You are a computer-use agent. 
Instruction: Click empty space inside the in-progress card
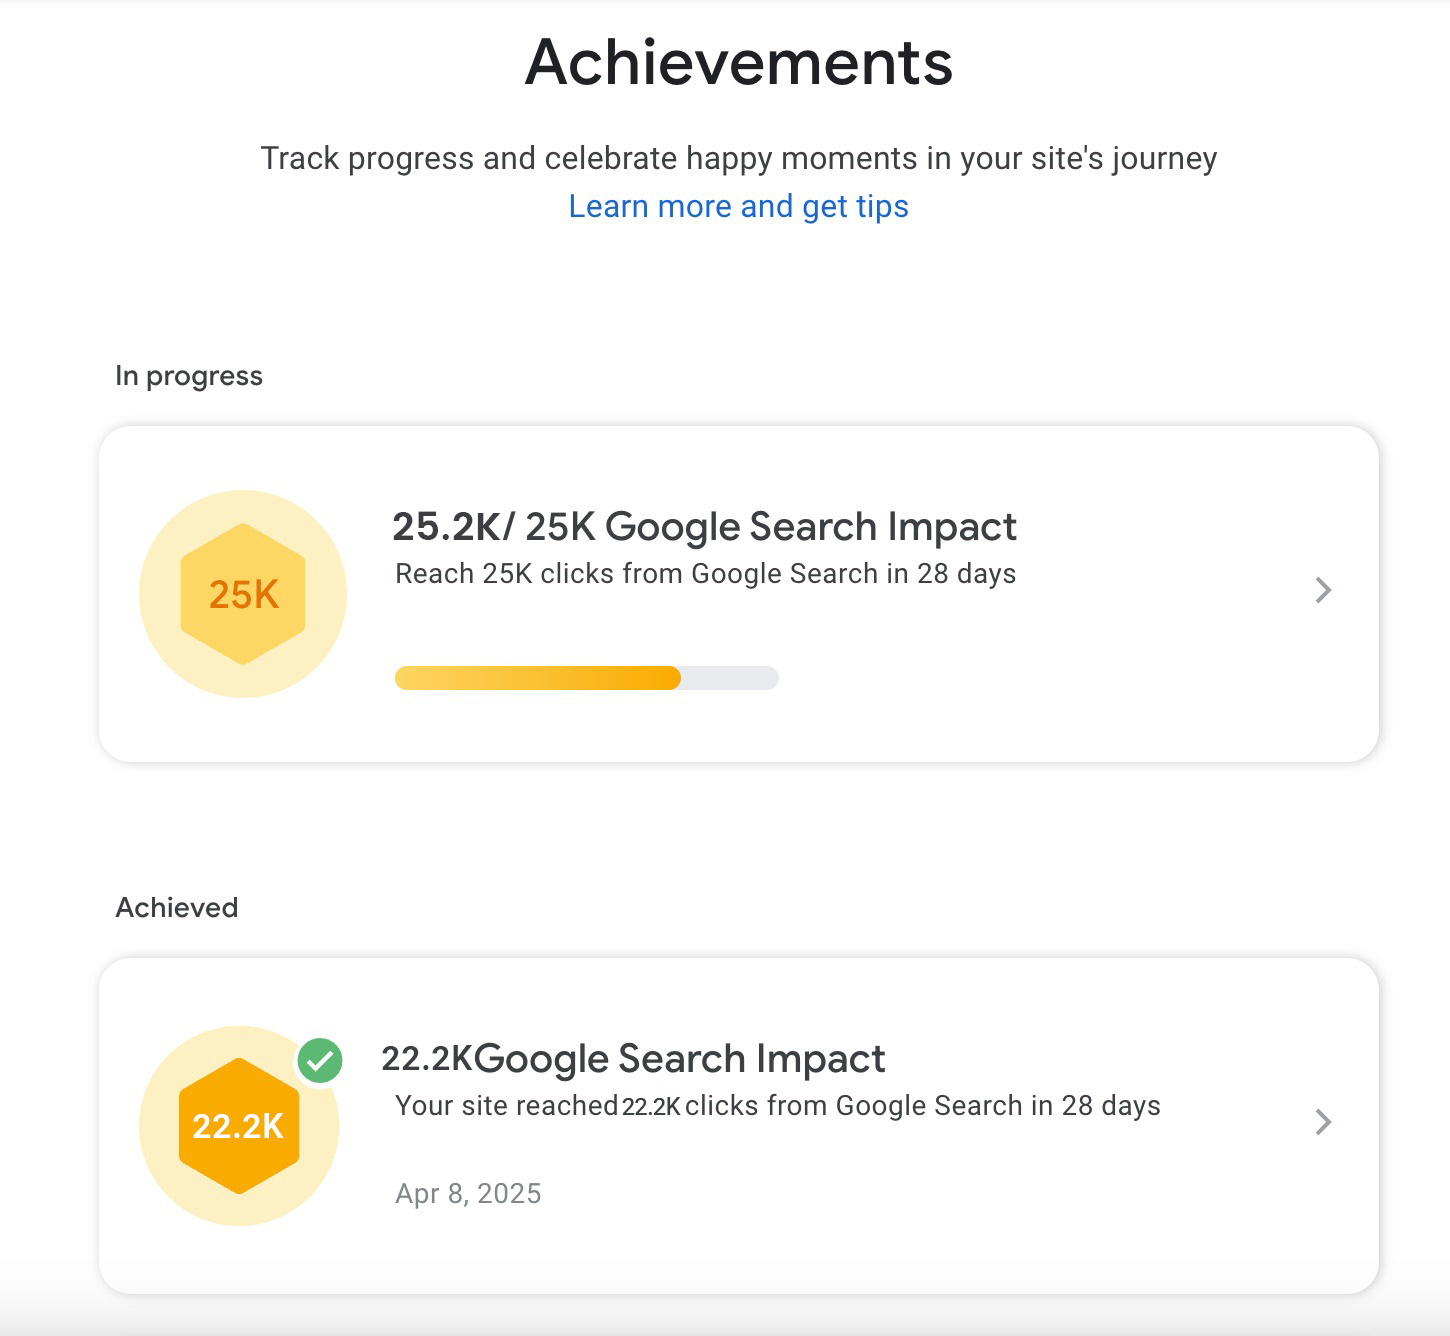[x=1050, y=680]
